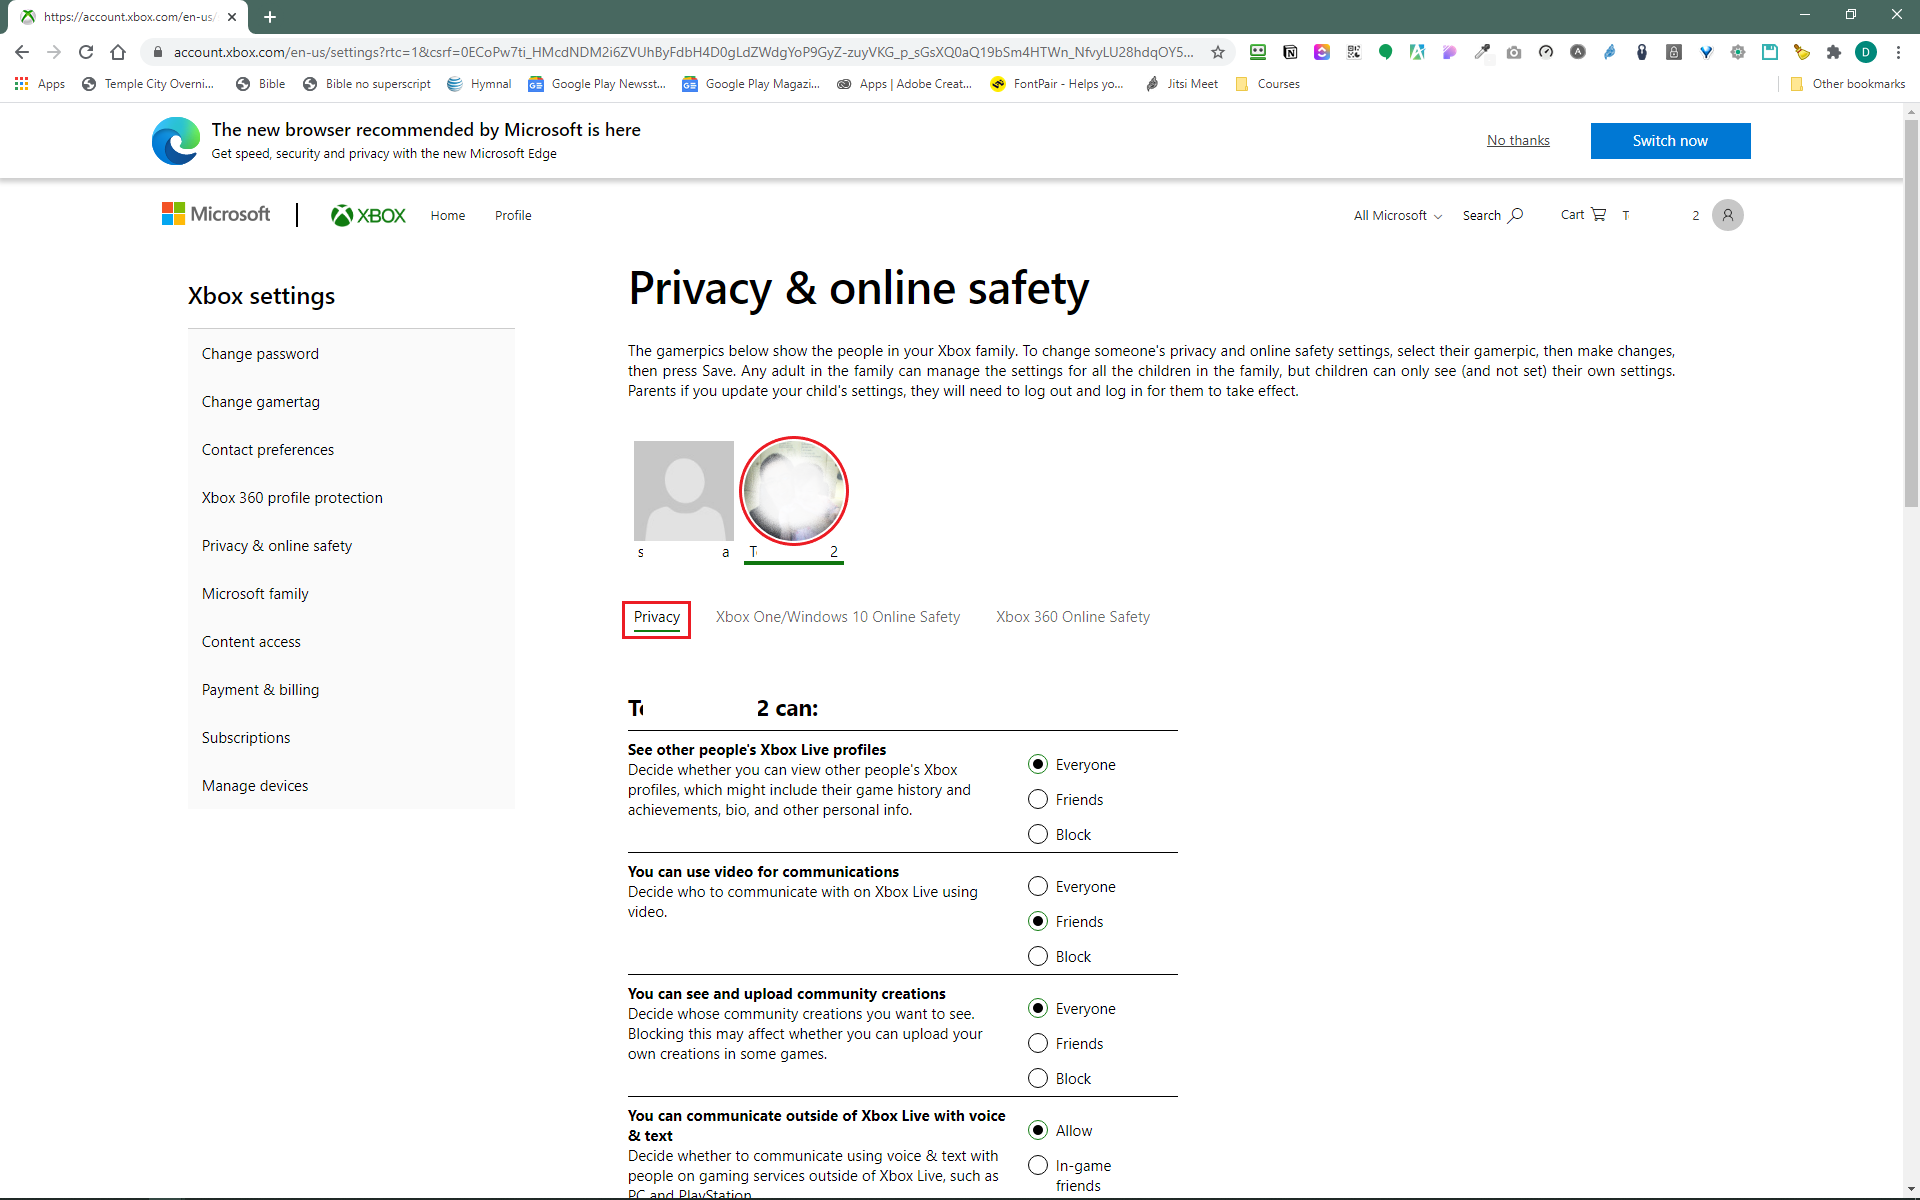Open the account avatar icon
This screenshot has width=1920, height=1200.
pos(1727,215)
